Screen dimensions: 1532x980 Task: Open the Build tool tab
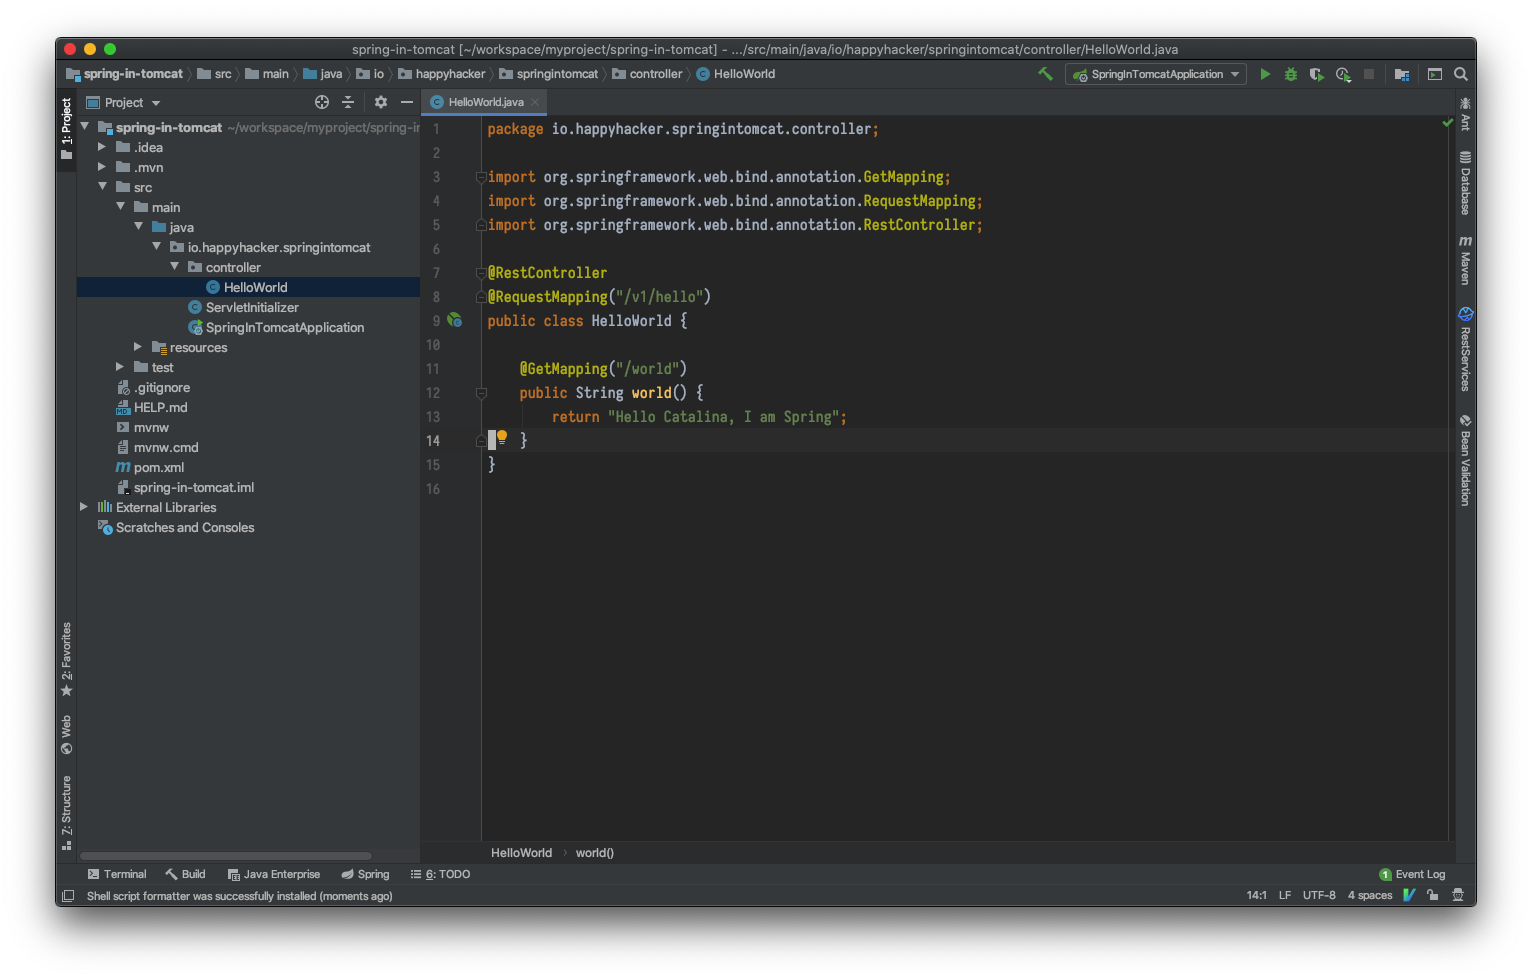pos(185,874)
